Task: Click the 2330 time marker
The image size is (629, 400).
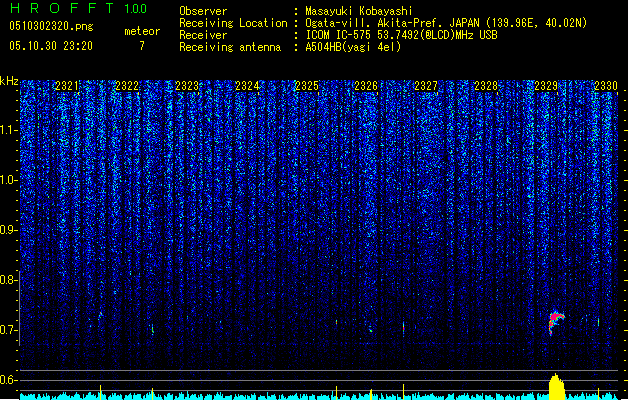Action: click(x=606, y=86)
